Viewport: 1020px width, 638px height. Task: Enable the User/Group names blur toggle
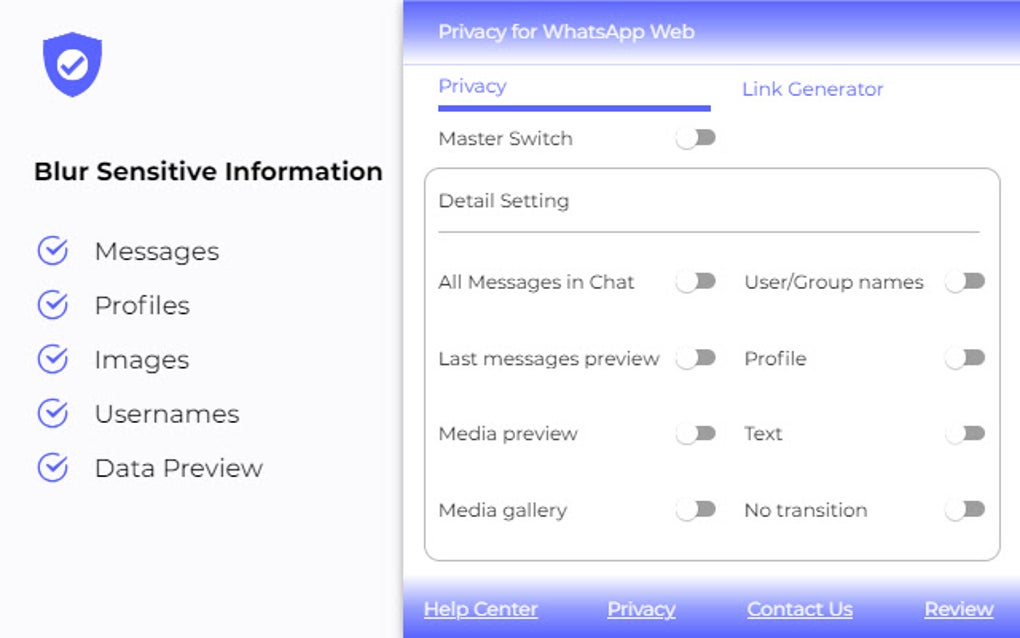[964, 282]
